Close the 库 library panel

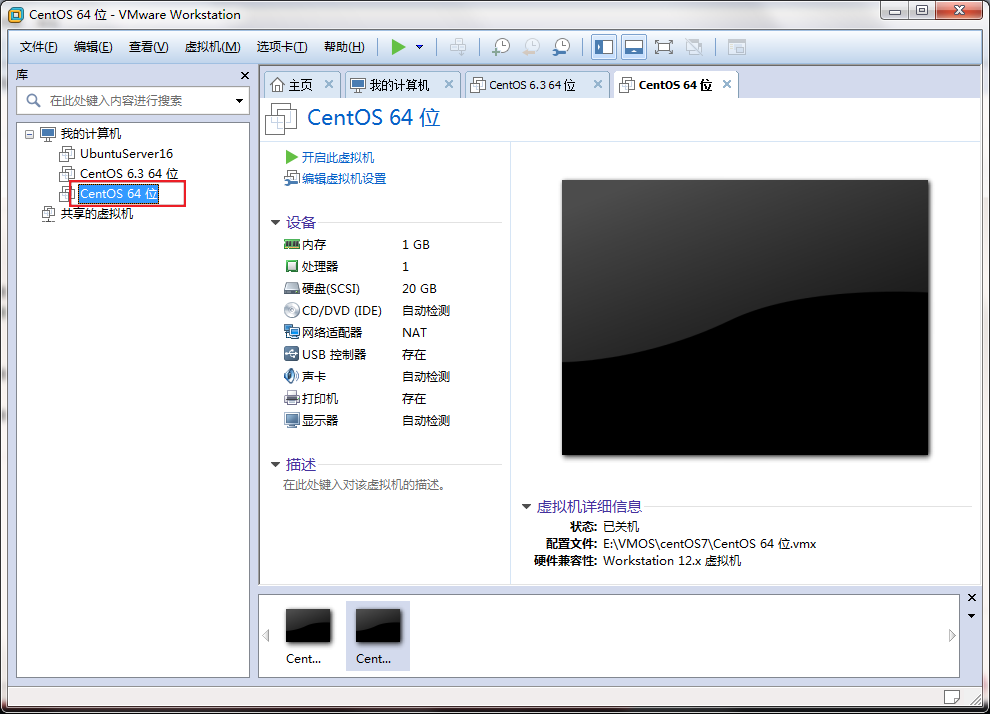point(245,75)
